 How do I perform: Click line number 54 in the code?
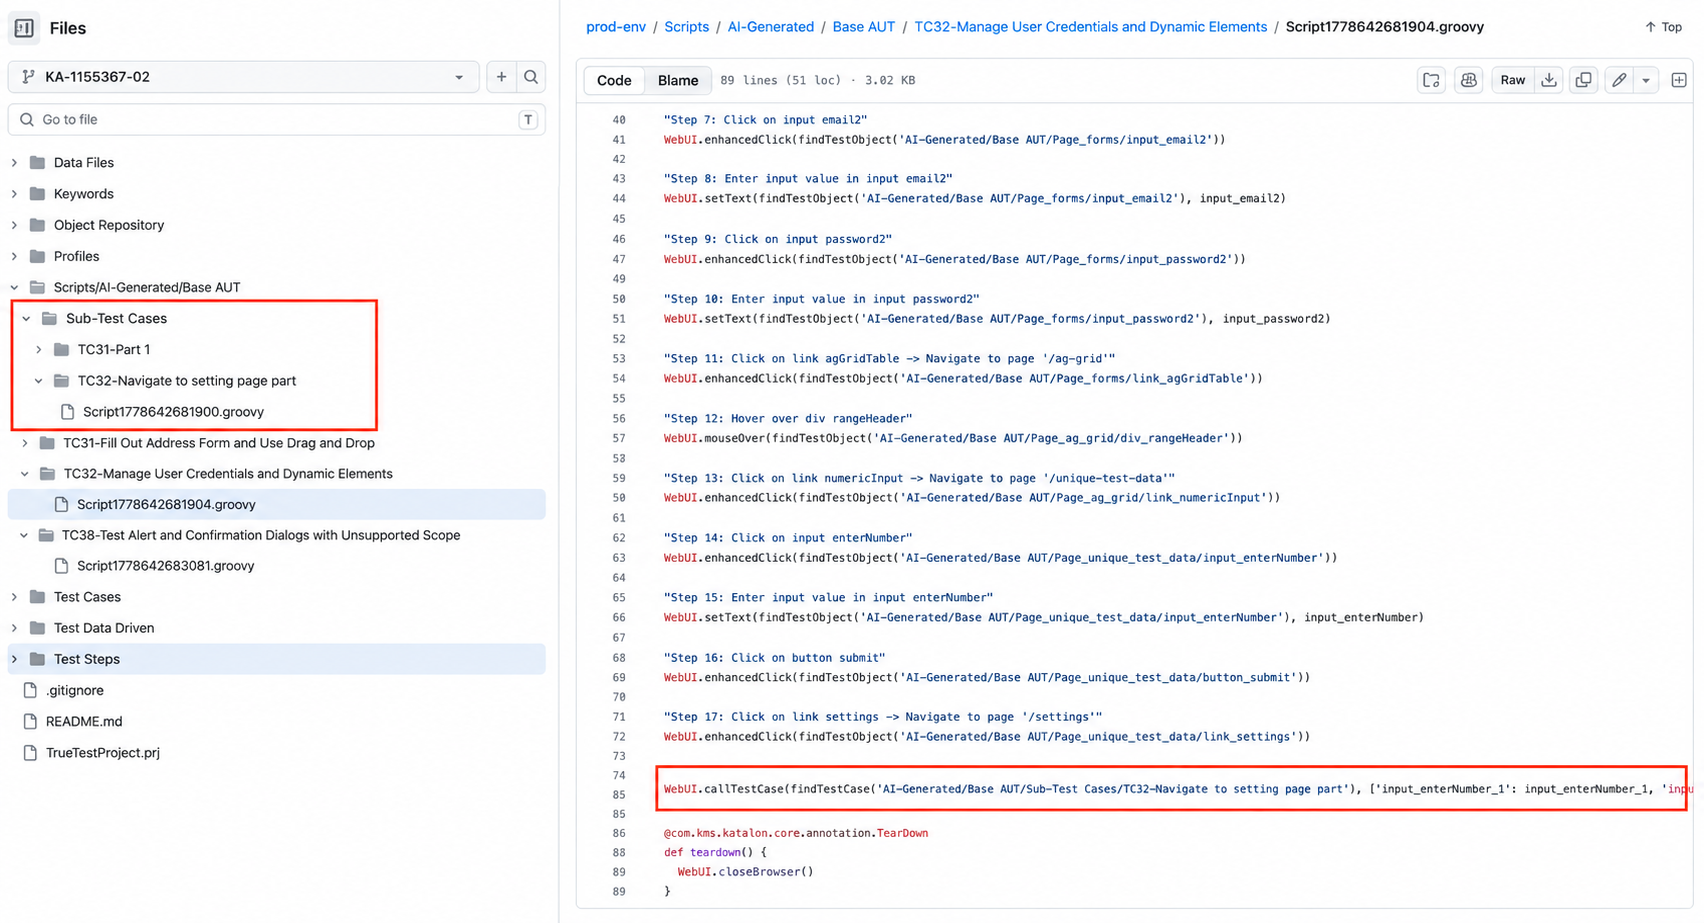click(618, 379)
